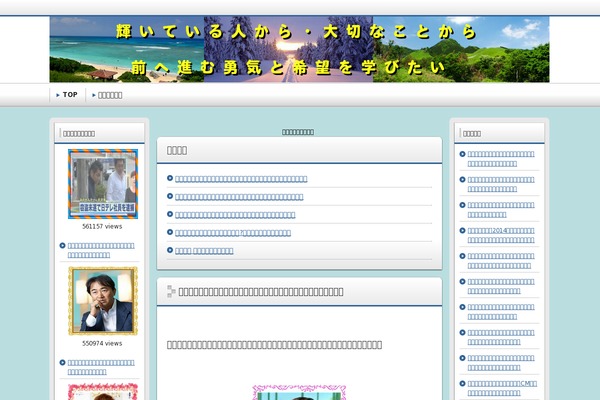The width and height of the screenshot is (600, 400).
Task: Click bullet icon of third right sidebar link
Action: click(x=462, y=205)
